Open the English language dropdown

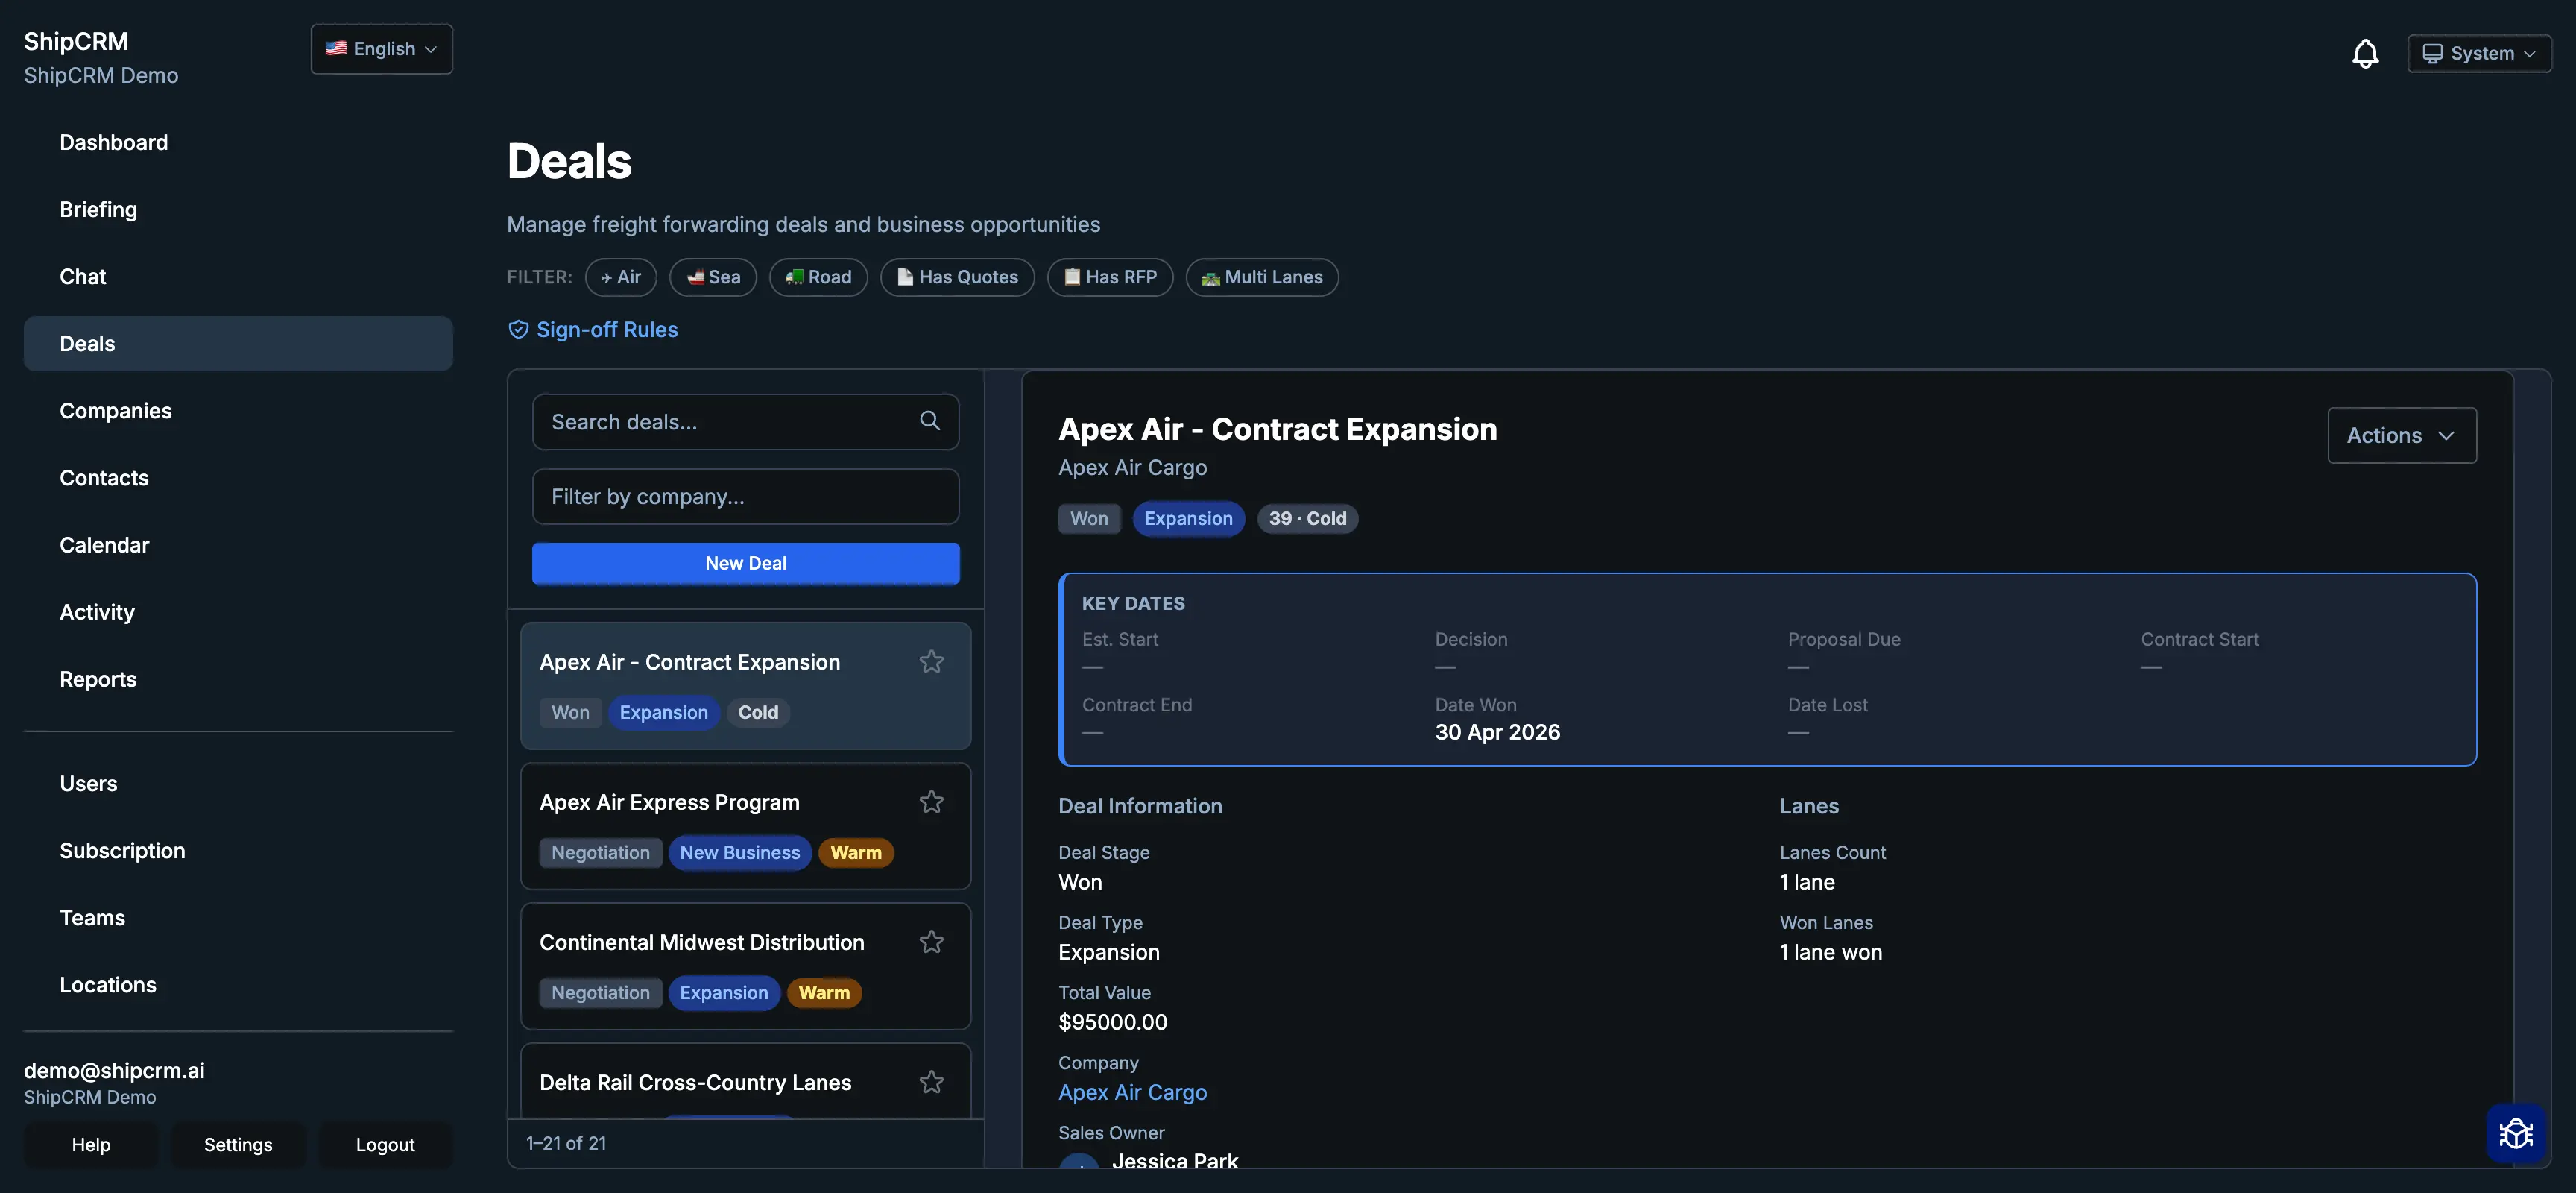(382, 49)
